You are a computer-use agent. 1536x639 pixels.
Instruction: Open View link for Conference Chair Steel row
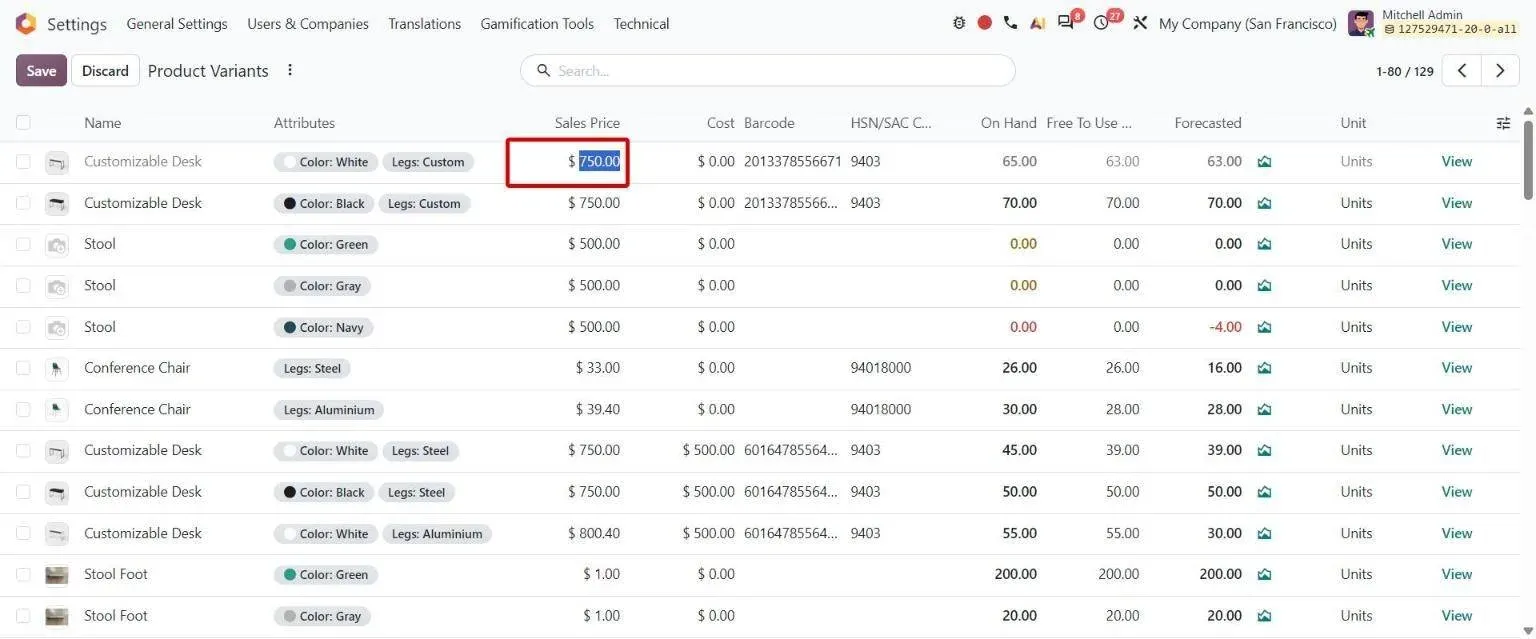pos(1456,368)
